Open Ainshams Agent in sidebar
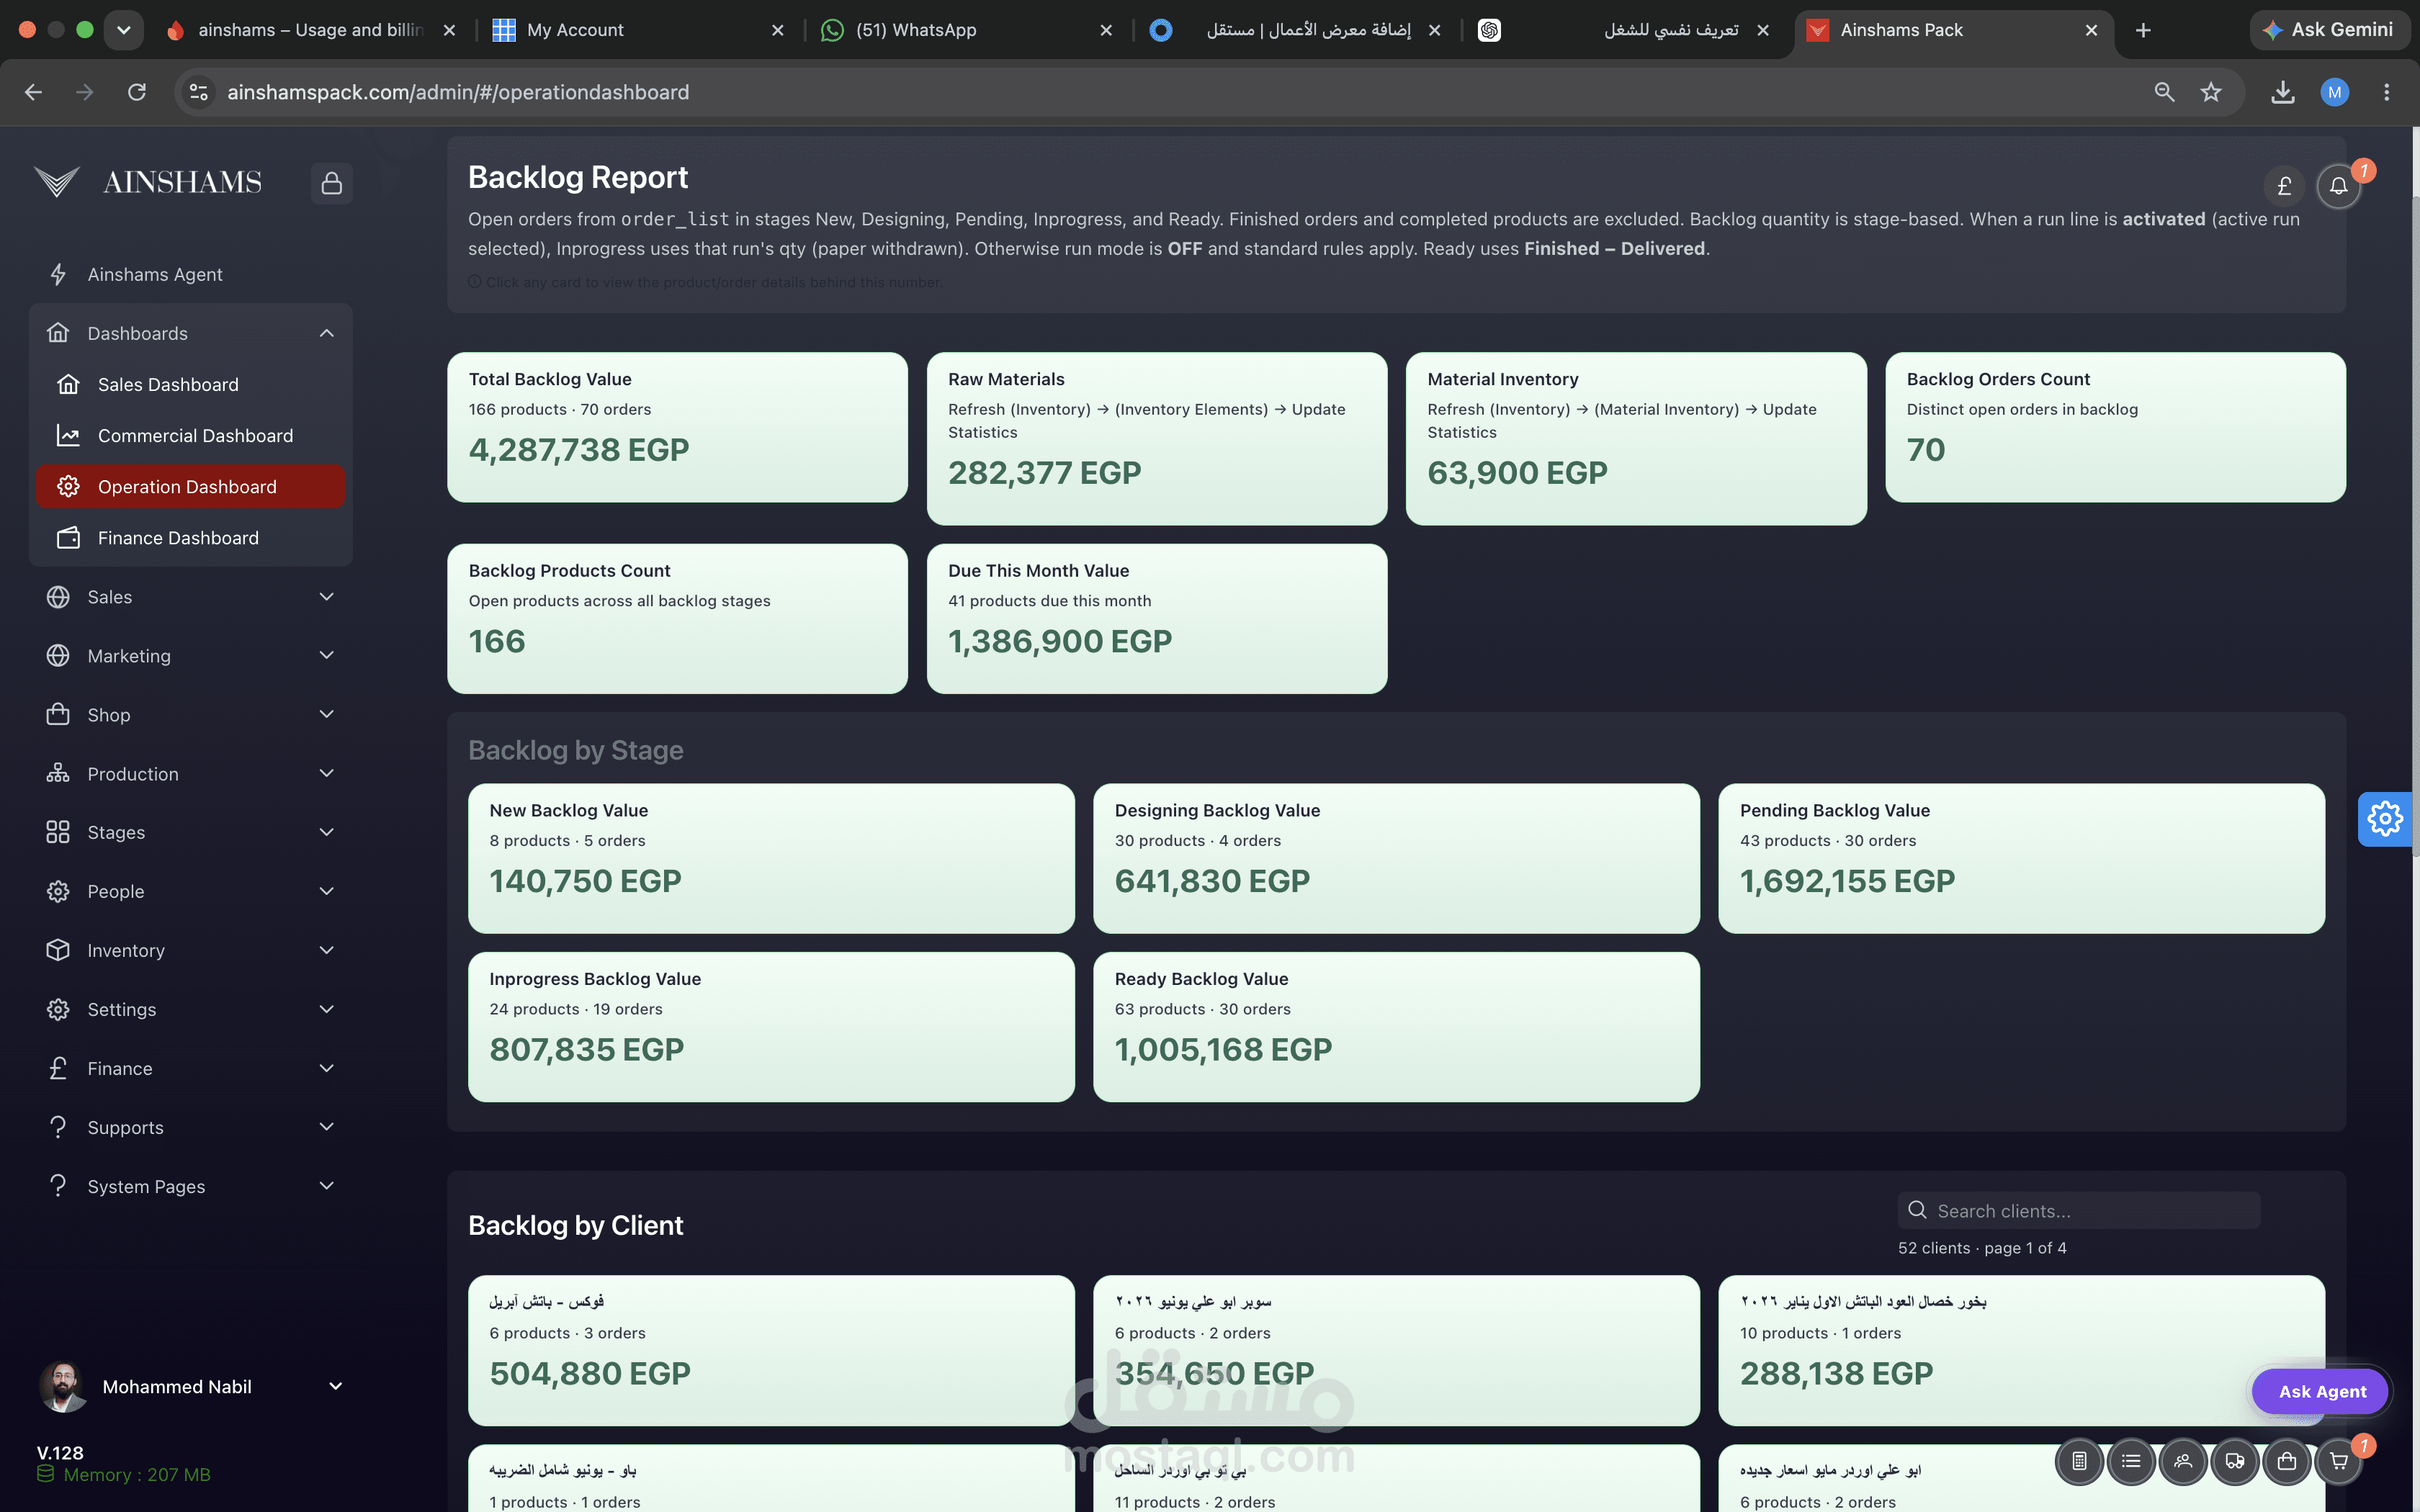The image size is (2420, 1512). click(x=191, y=274)
